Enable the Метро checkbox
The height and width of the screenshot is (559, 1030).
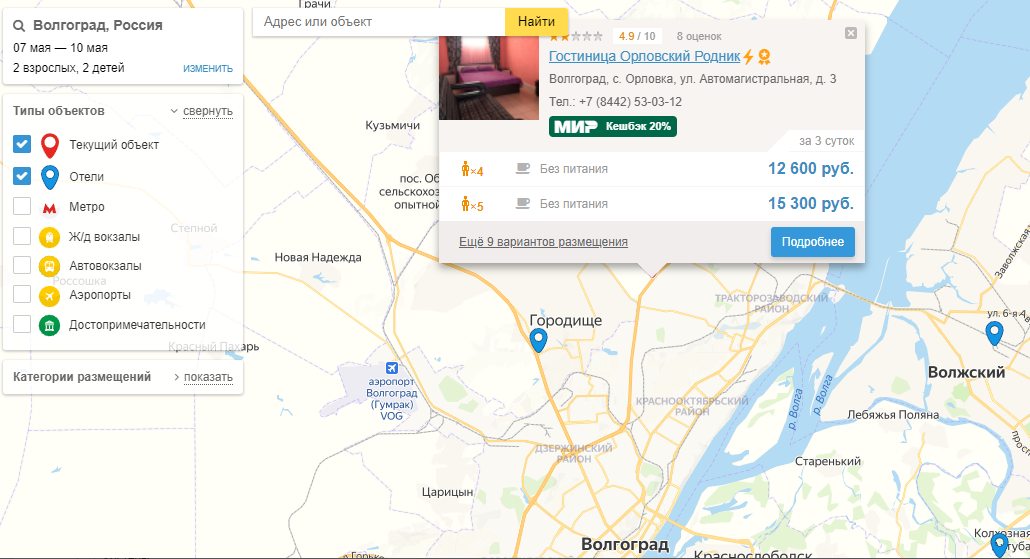tap(22, 206)
